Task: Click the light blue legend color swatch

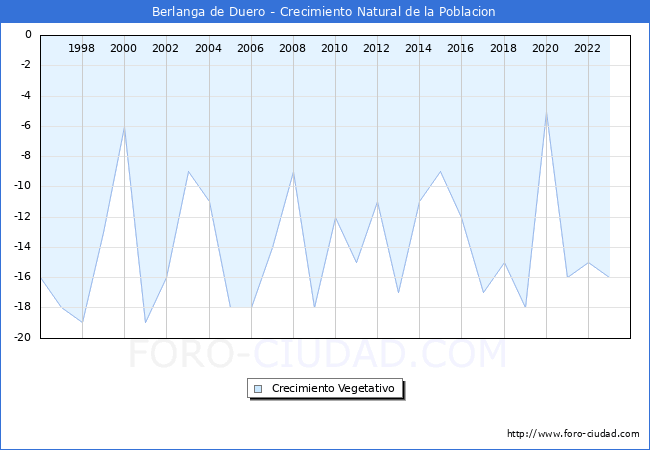Action: coord(258,389)
